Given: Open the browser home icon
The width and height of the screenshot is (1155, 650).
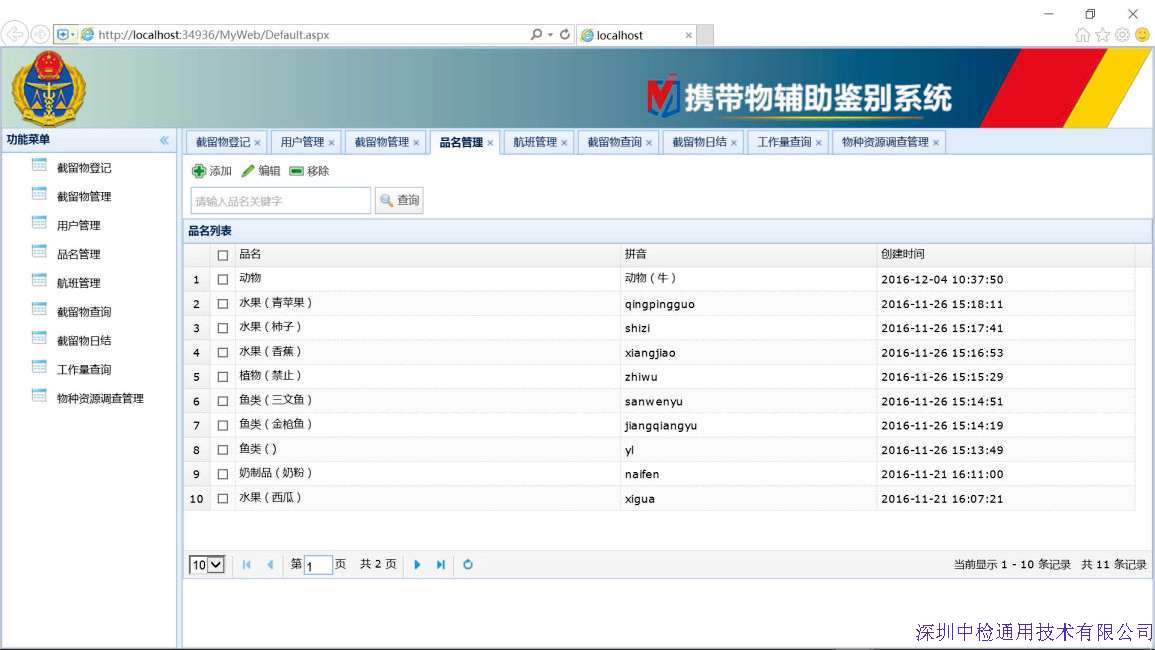Looking at the screenshot, I should click(x=1082, y=35).
